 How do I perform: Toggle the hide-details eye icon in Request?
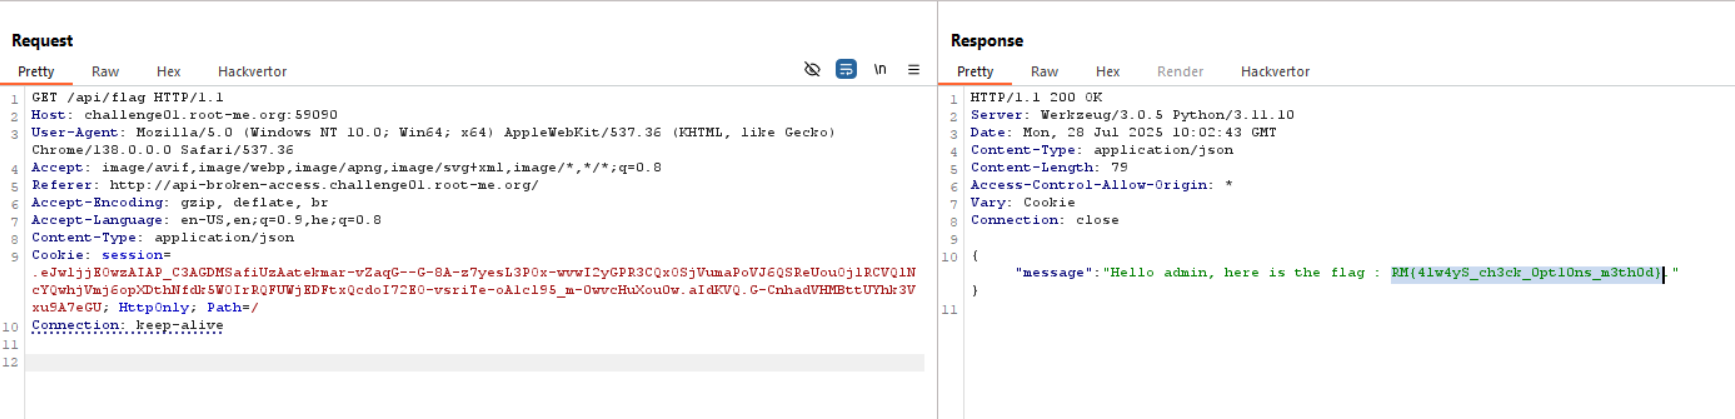(x=812, y=69)
